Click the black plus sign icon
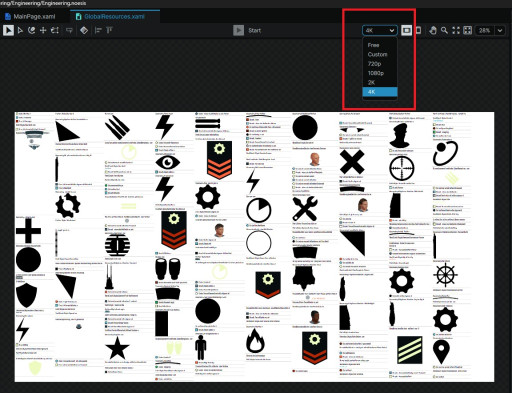512x393 pixels. [x=28, y=230]
